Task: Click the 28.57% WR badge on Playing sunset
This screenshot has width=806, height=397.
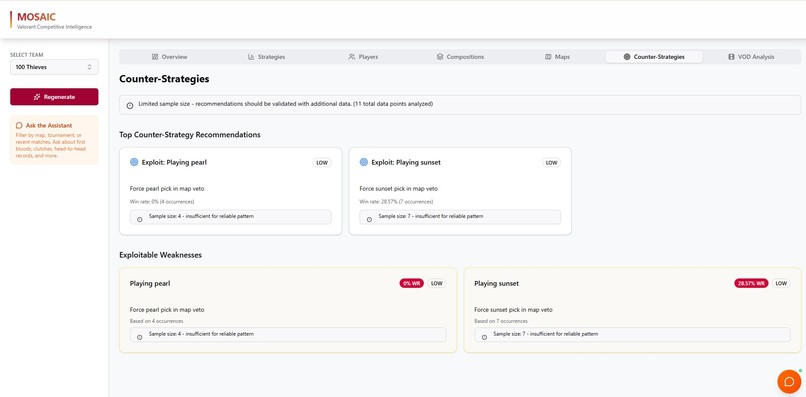Action: (751, 283)
